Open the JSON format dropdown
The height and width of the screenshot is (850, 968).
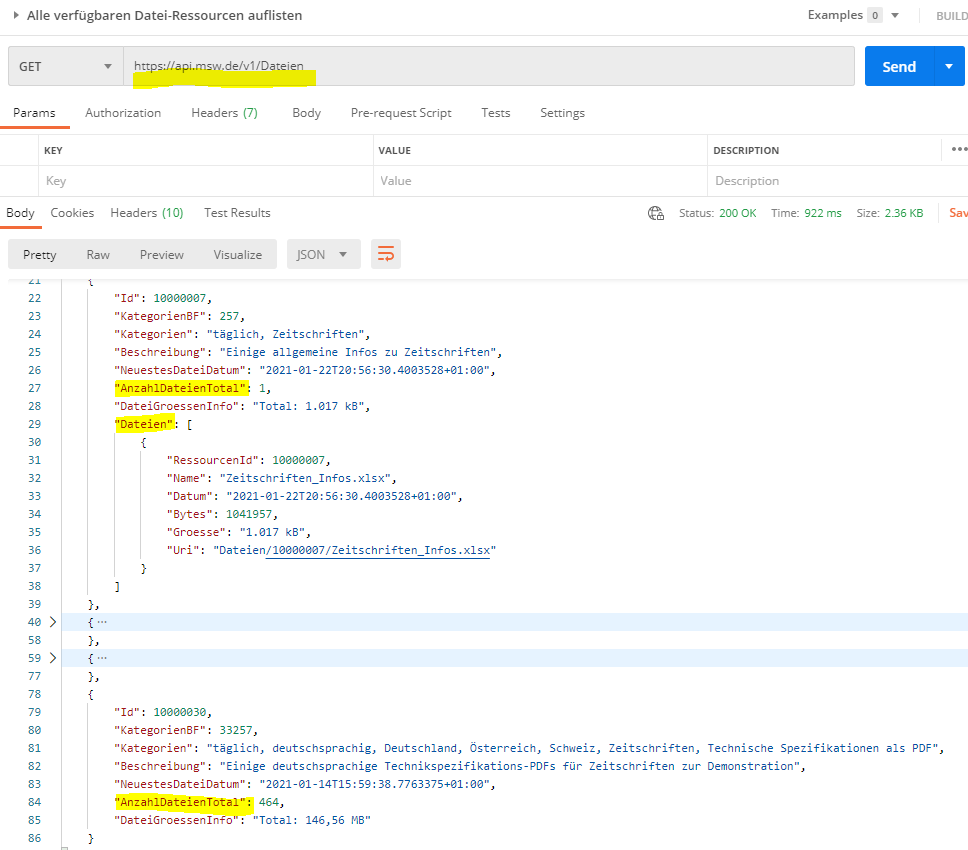point(323,254)
